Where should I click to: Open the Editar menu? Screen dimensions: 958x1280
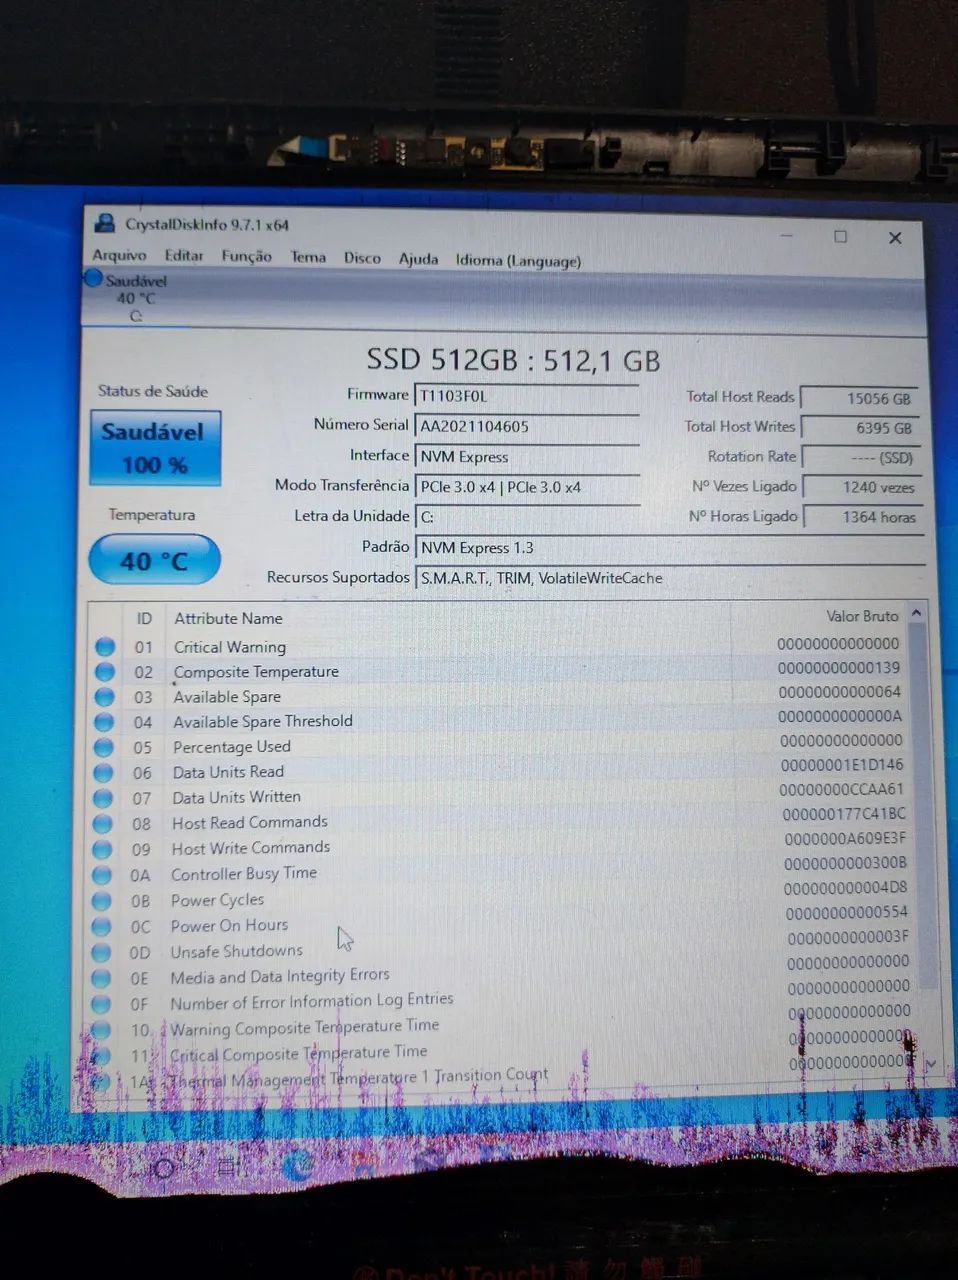point(184,255)
